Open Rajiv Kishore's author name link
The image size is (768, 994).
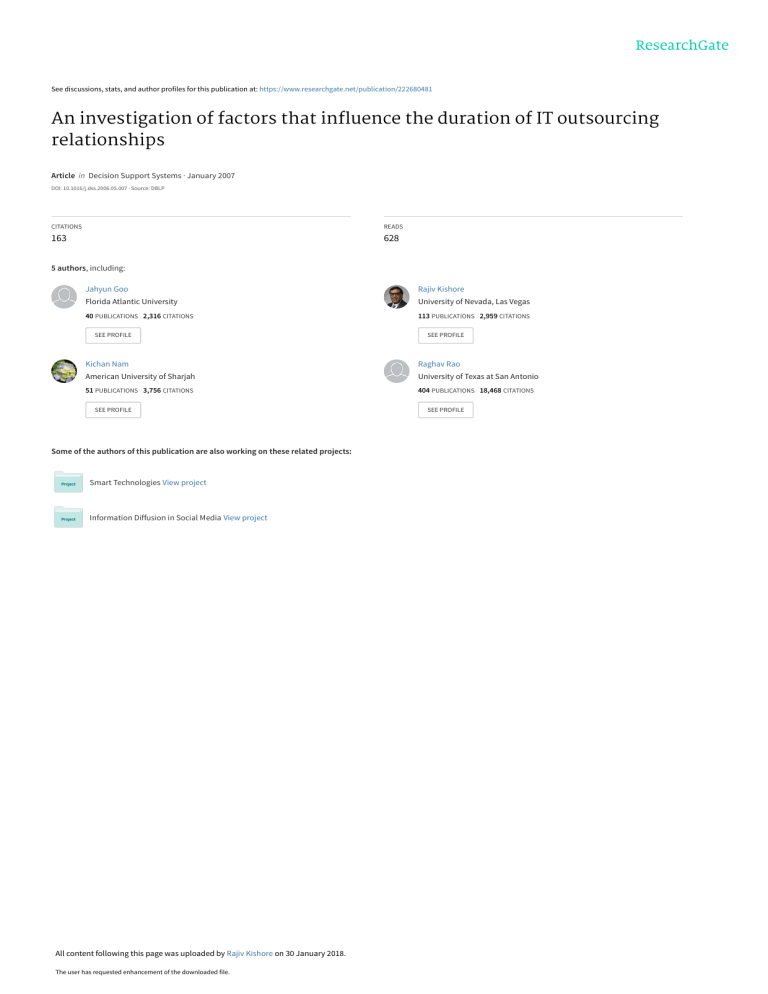(x=441, y=289)
